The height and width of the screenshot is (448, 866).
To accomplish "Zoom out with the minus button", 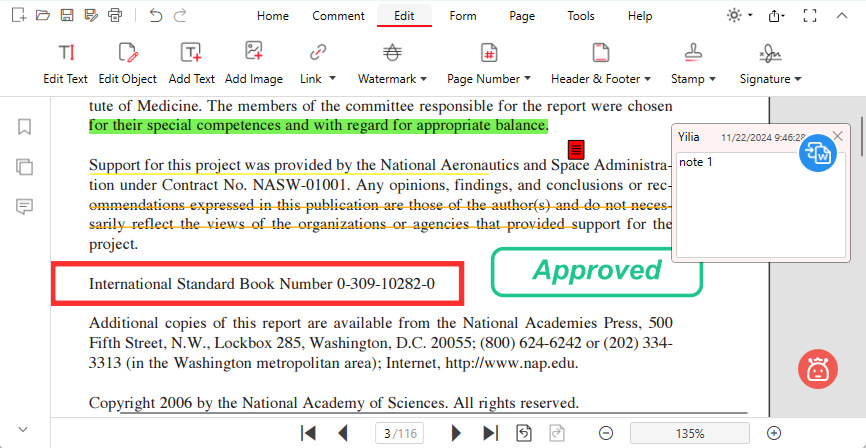I will (x=606, y=433).
